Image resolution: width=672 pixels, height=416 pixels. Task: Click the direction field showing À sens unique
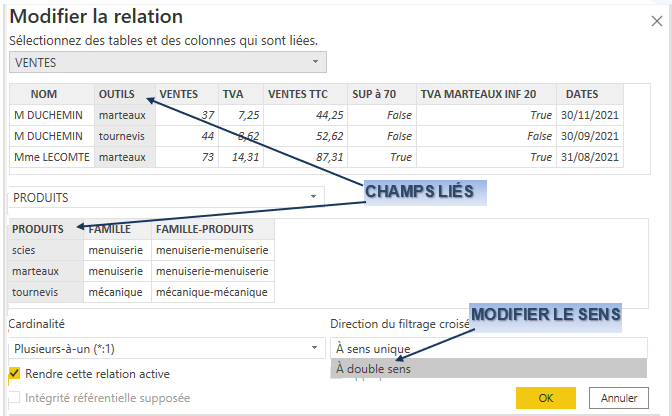click(x=488, y=348)
